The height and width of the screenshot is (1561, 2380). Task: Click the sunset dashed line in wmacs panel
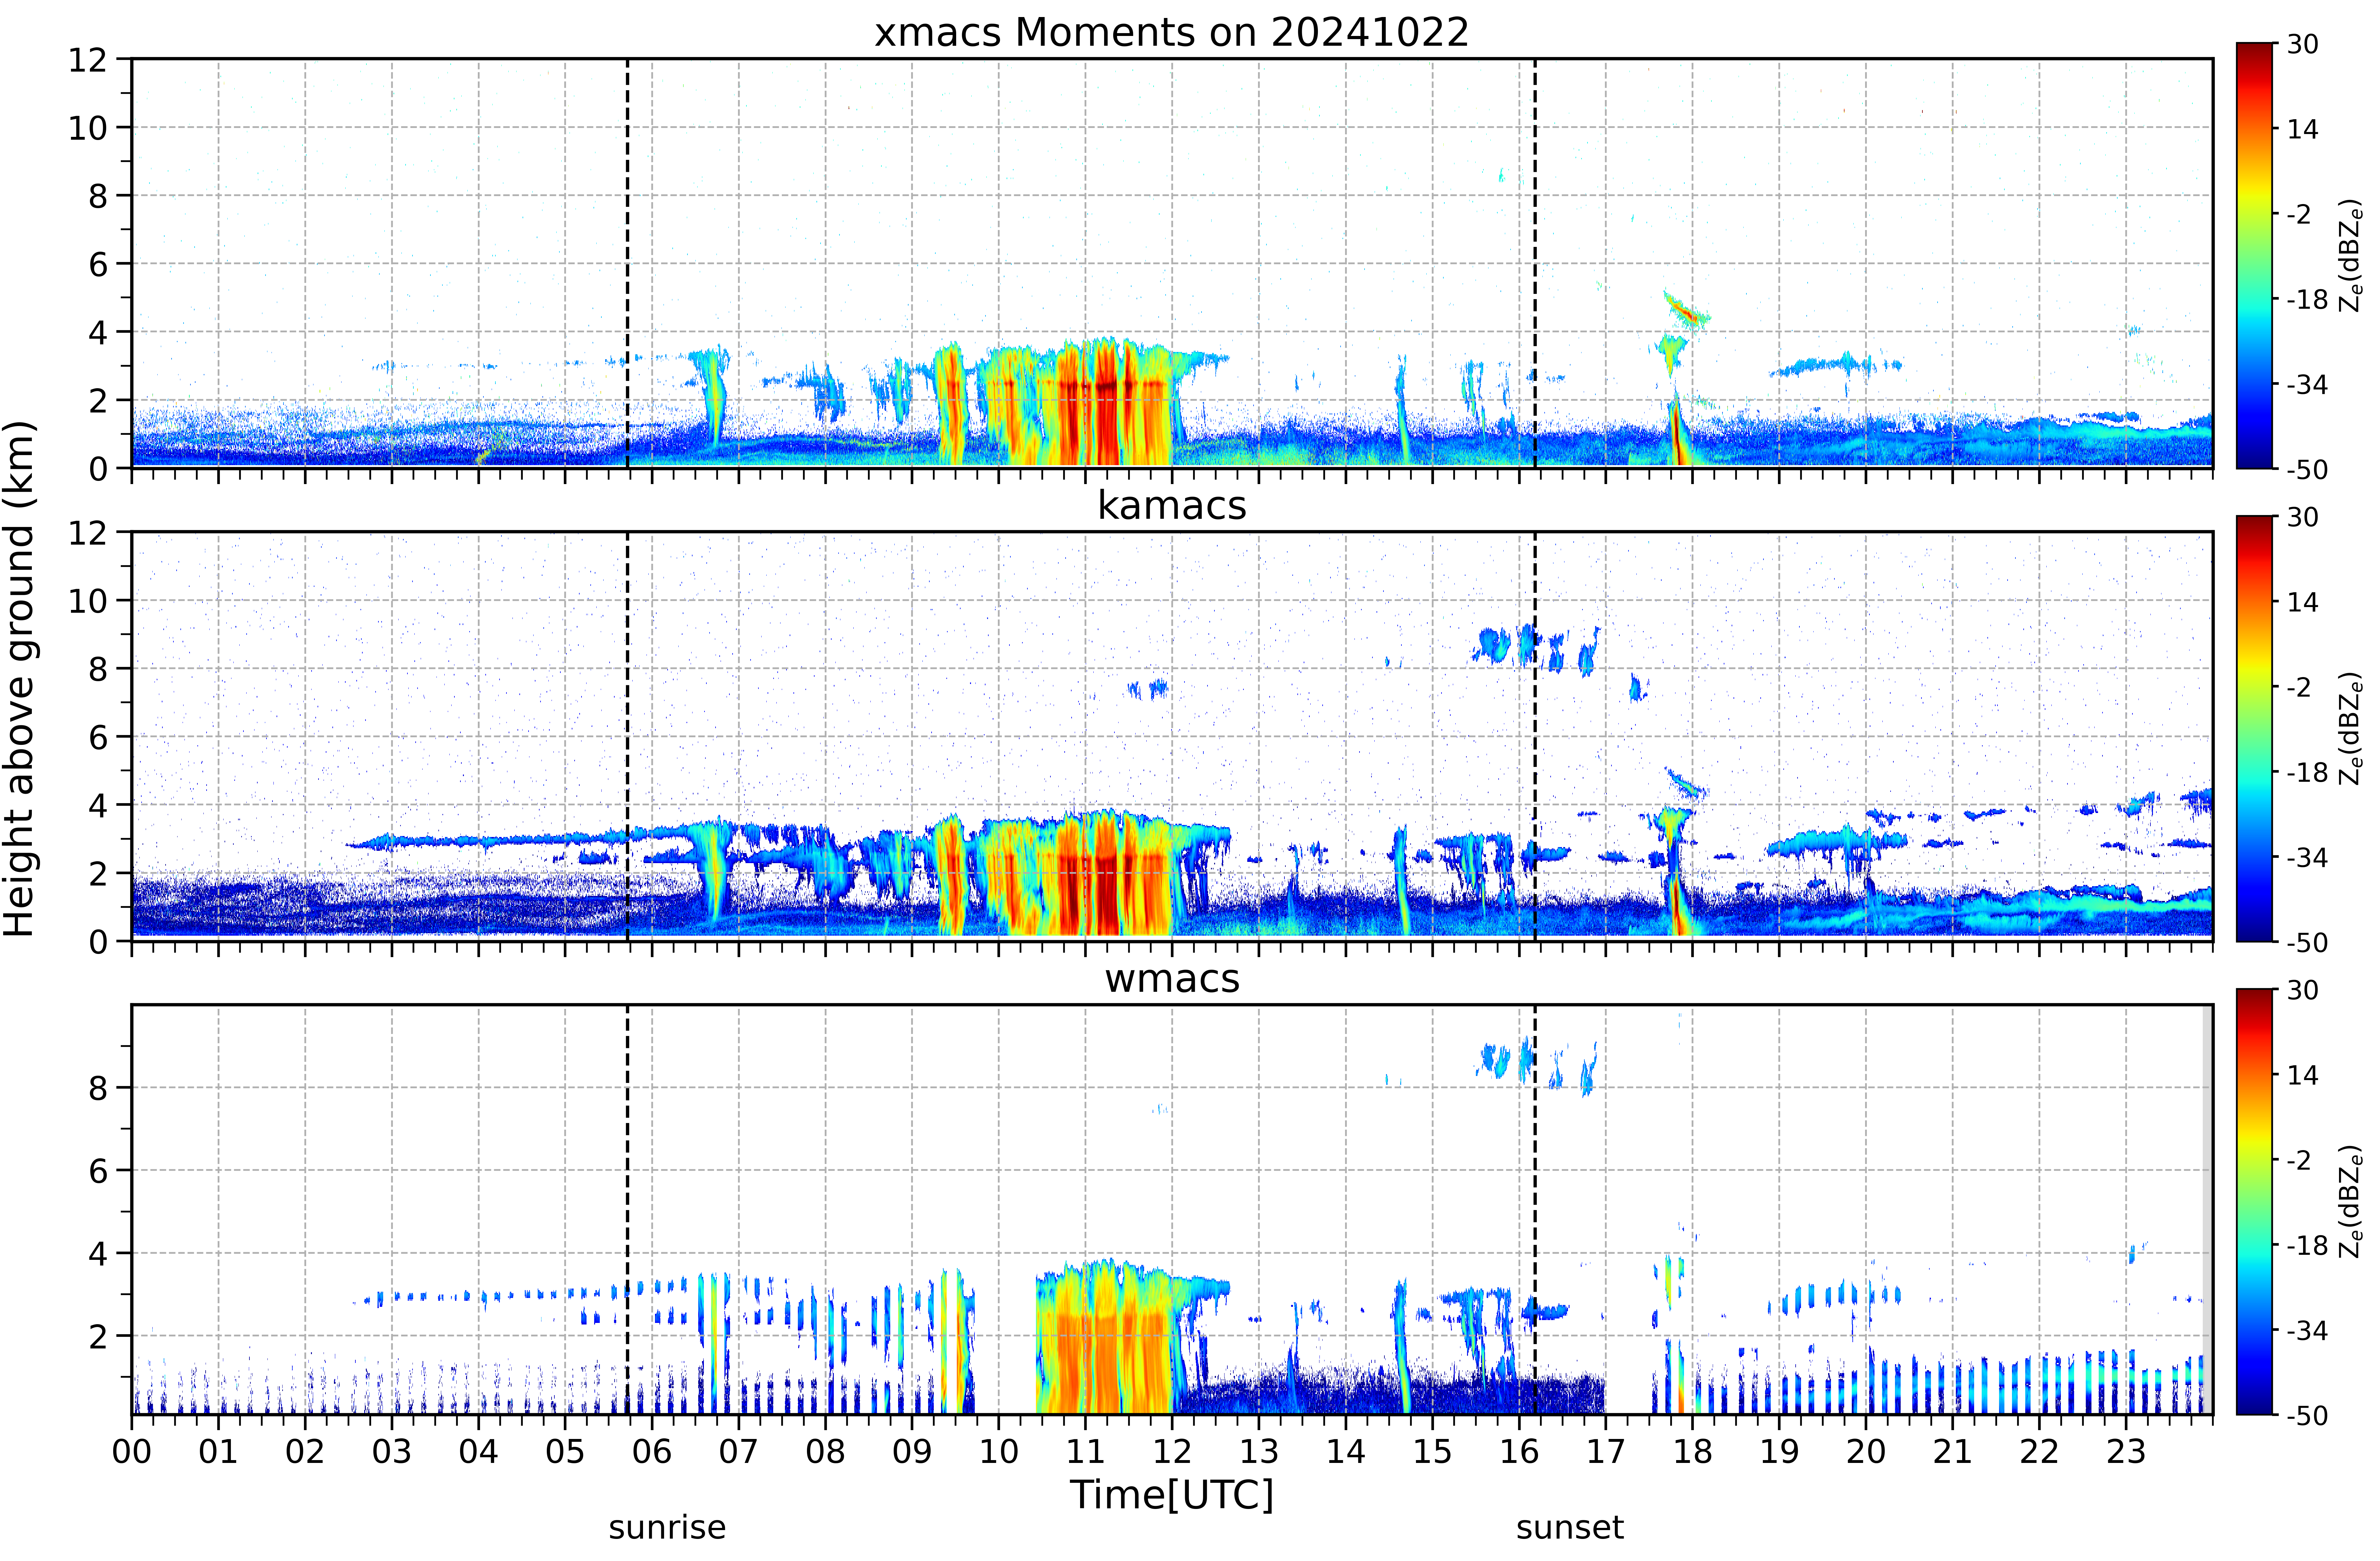[1535, 1210]
